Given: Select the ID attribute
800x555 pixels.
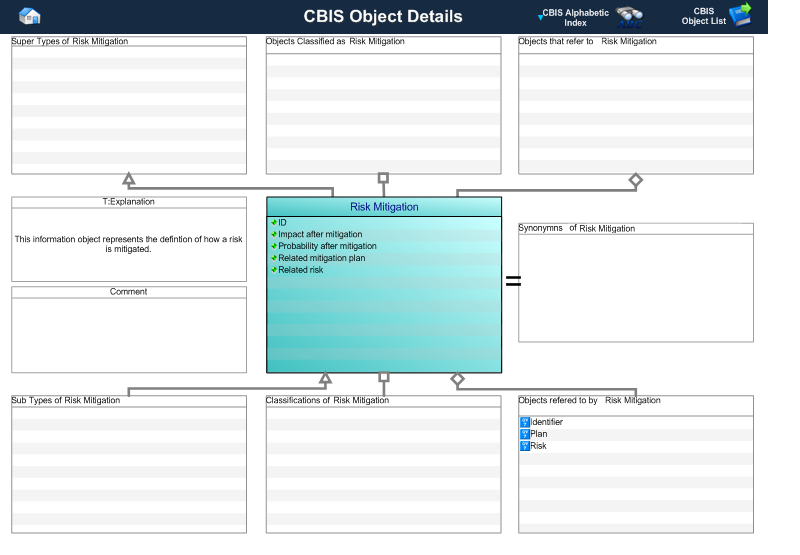Looking at the screenshot, I should click(x=282, y=222).
